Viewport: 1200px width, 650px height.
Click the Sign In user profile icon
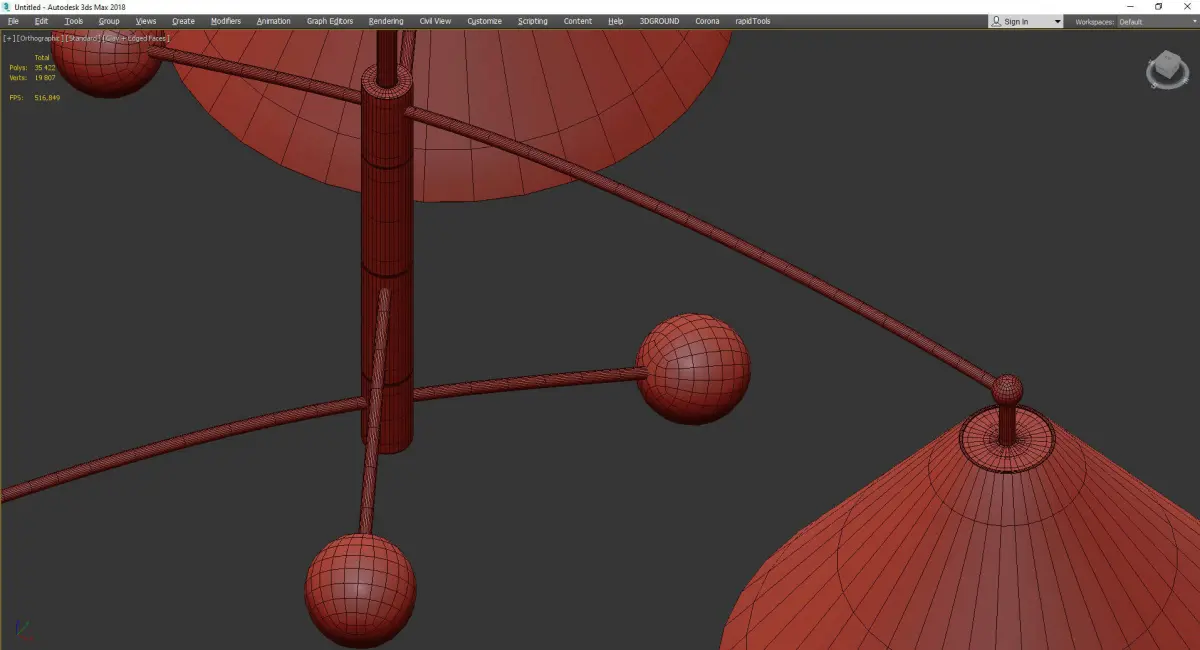(997, 21)
